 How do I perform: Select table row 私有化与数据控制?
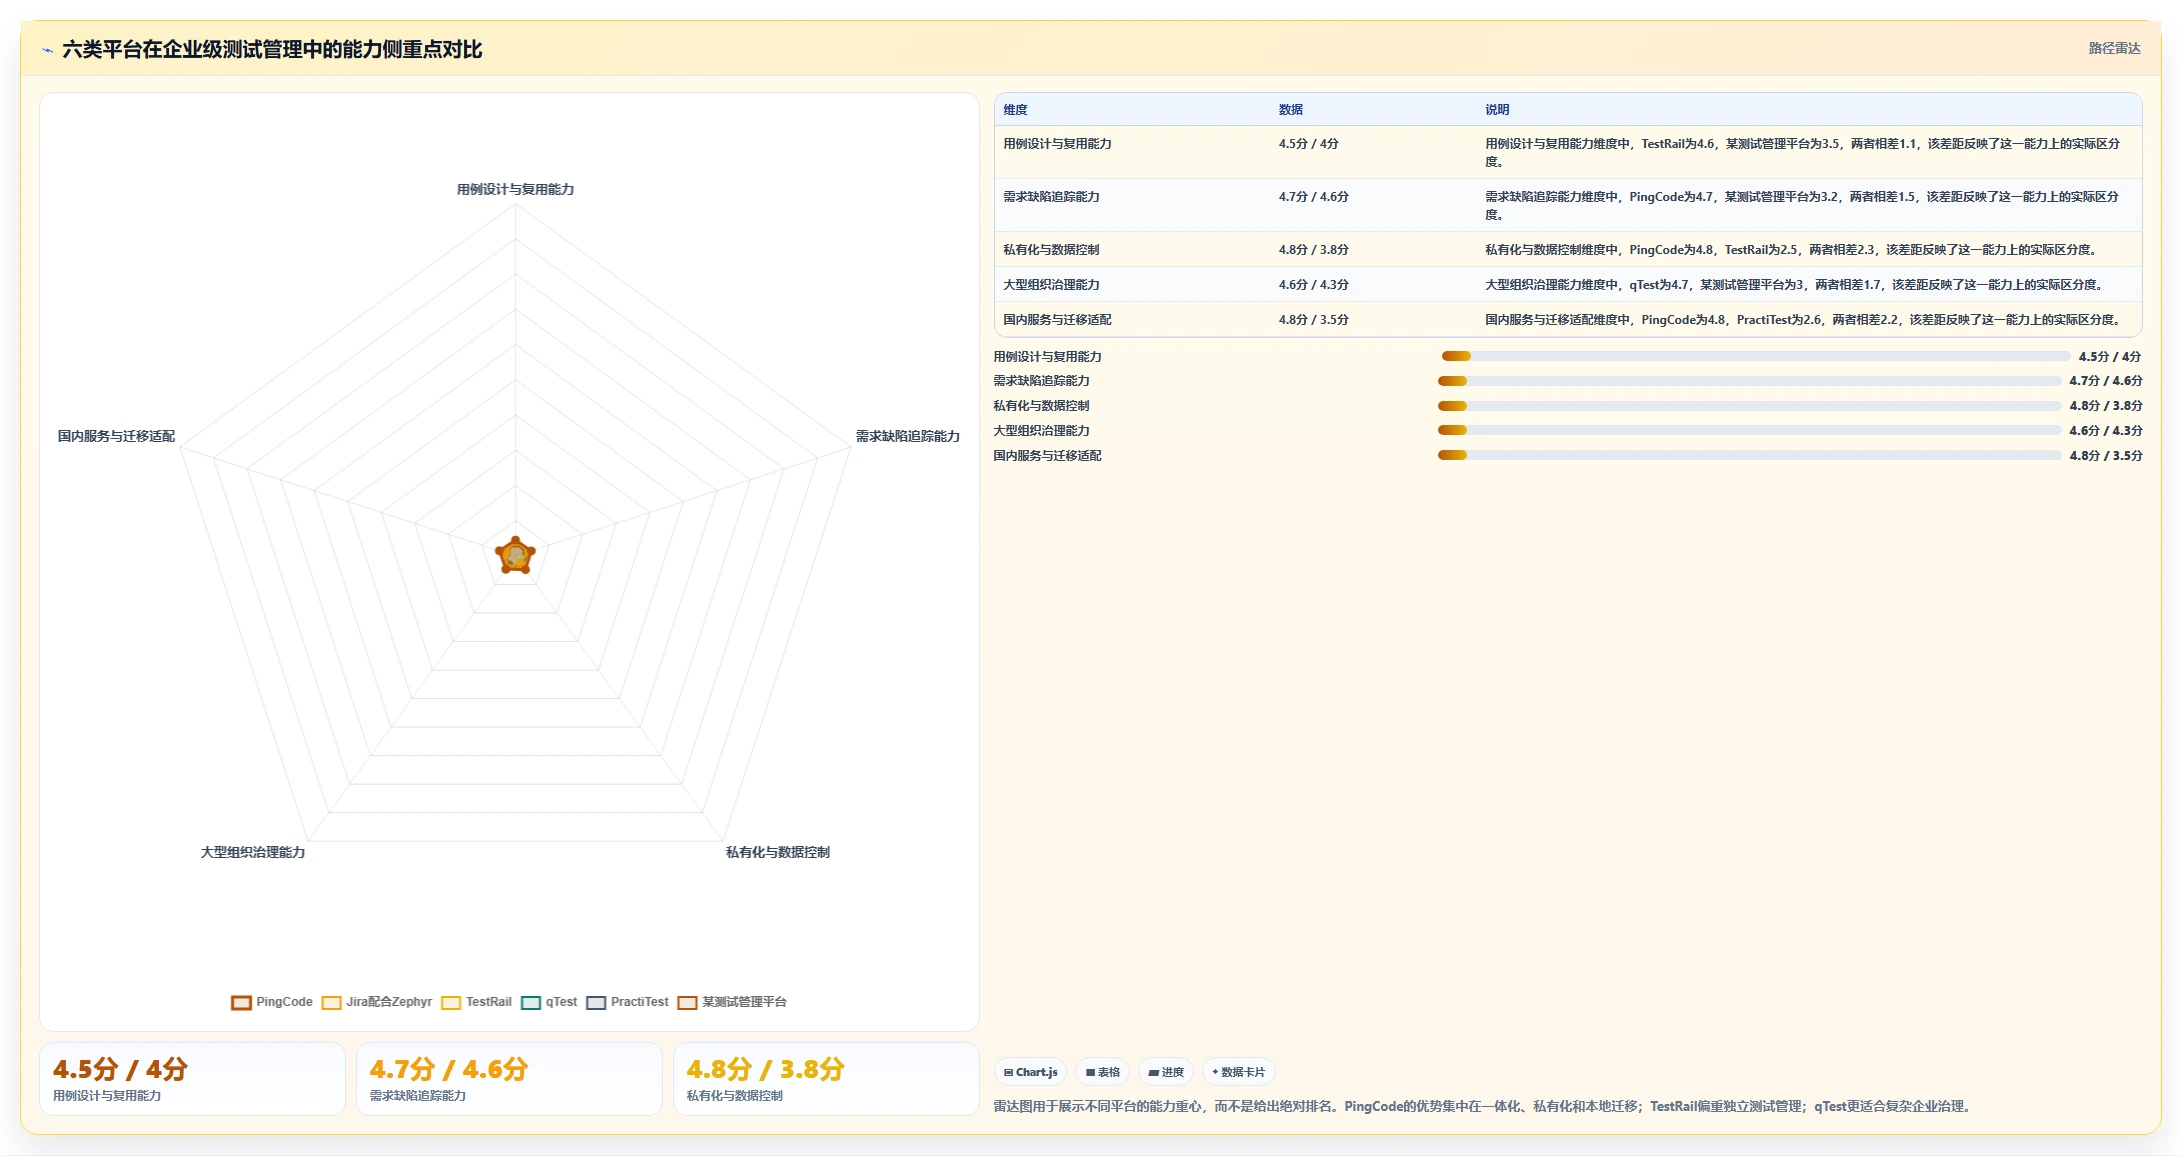[1568, 250]
